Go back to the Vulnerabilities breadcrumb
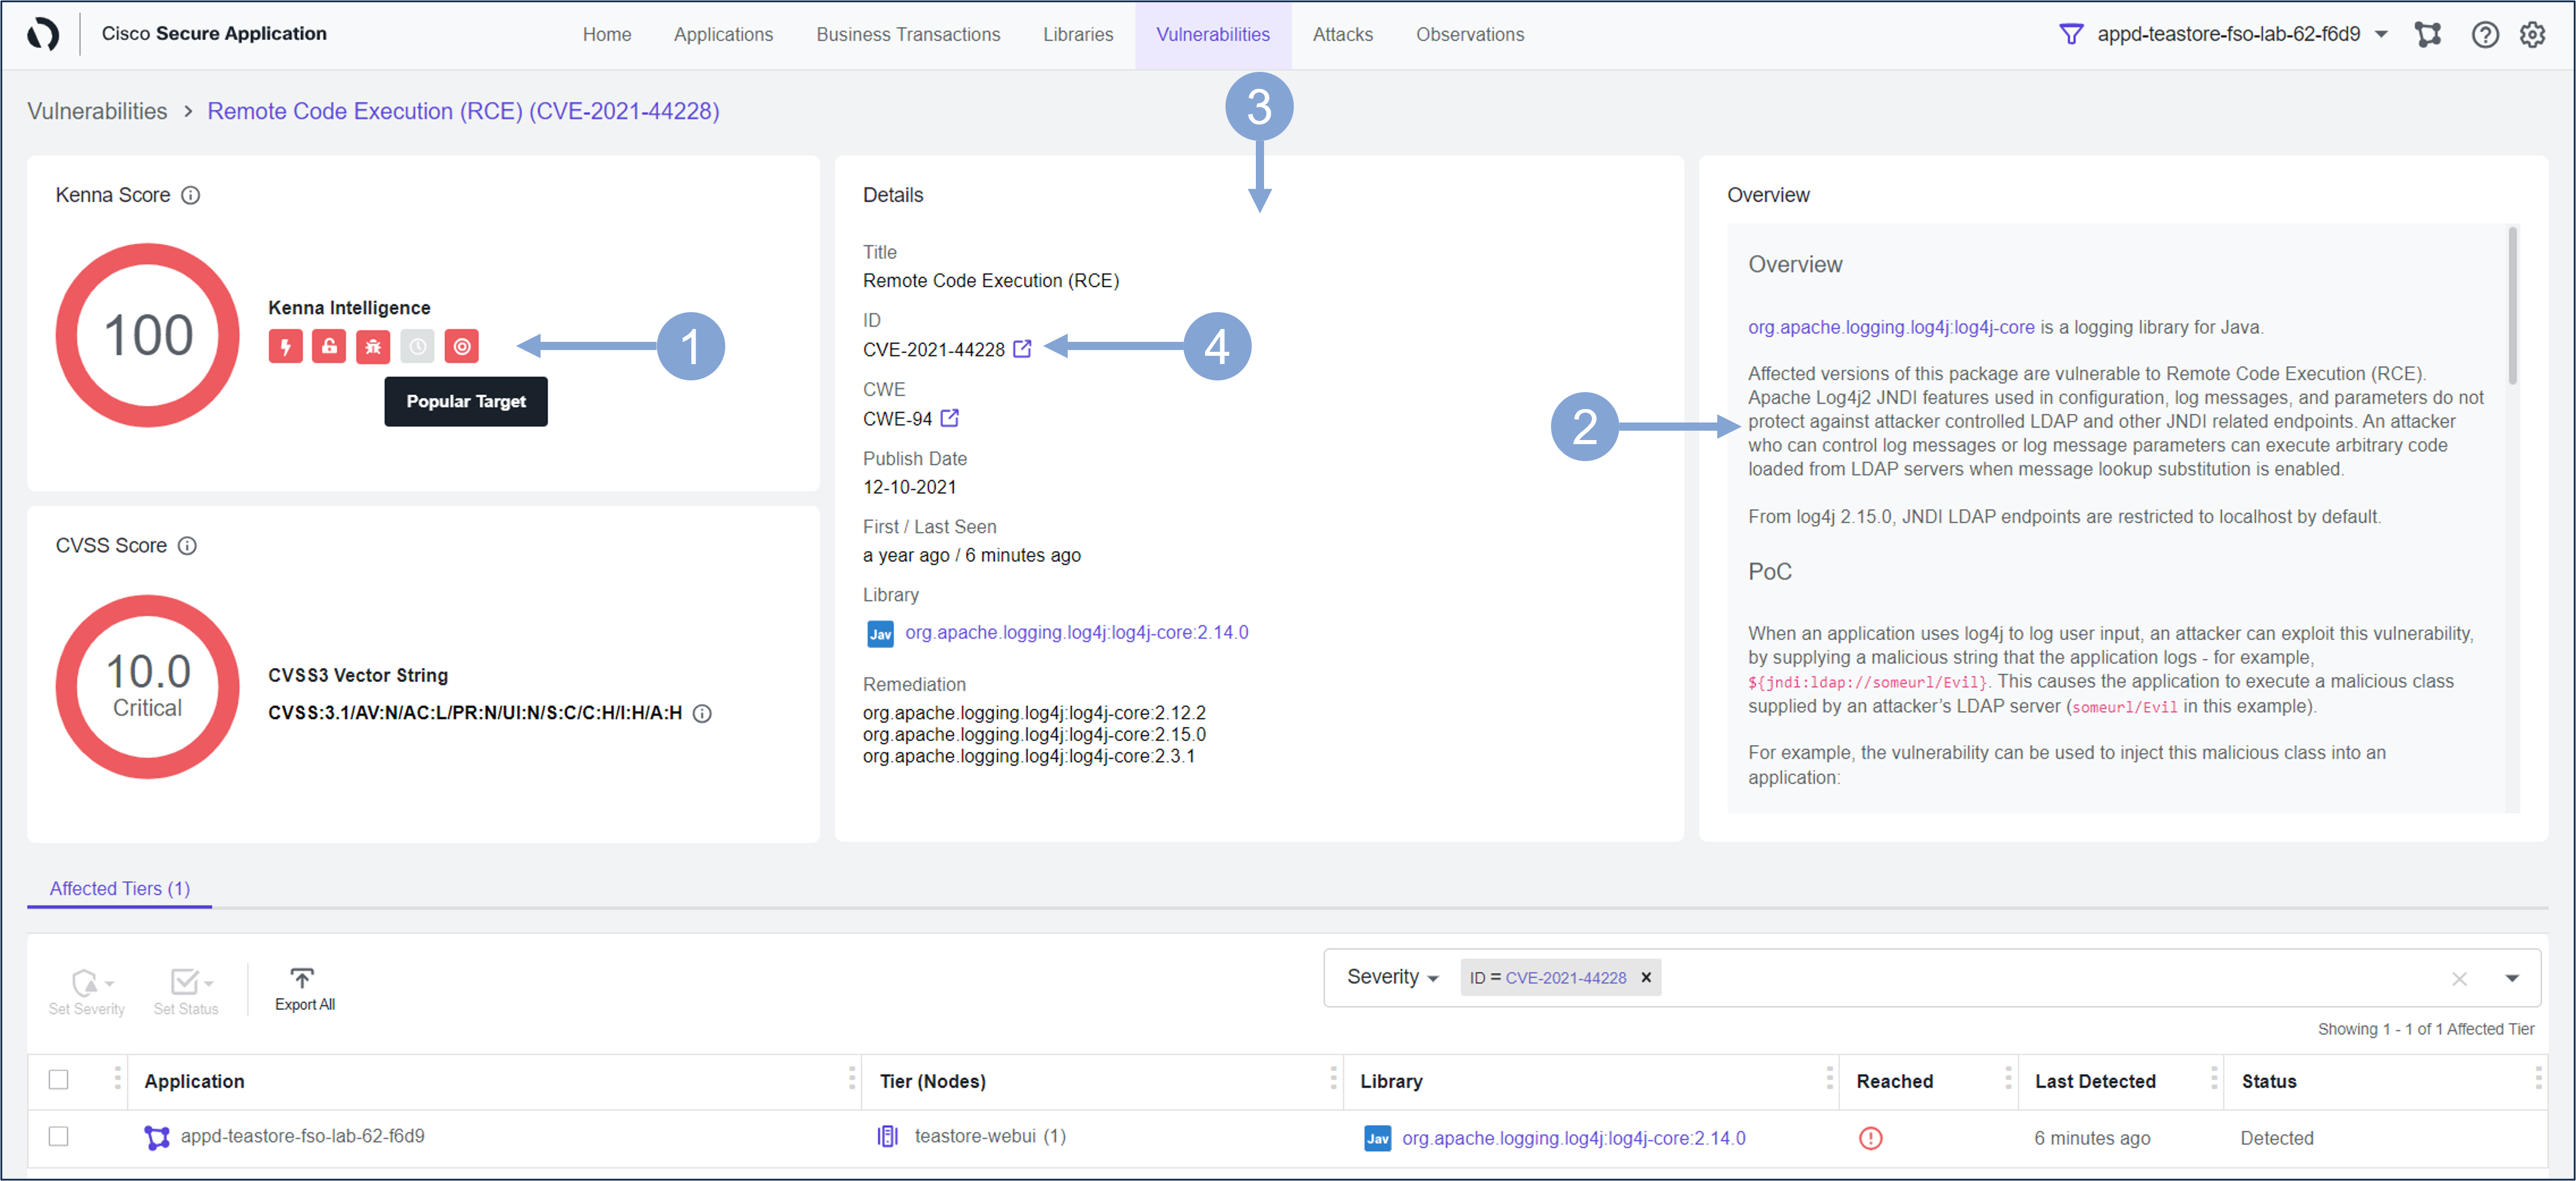The width and height of the screenshot is (2576, 1181). coord(97,111)
